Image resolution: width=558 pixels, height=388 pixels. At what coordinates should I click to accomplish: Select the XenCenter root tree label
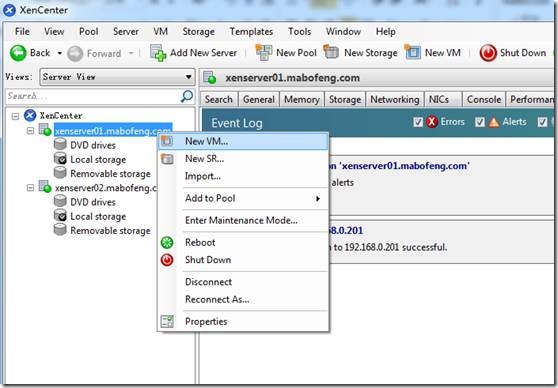click(x=61, y=116)
